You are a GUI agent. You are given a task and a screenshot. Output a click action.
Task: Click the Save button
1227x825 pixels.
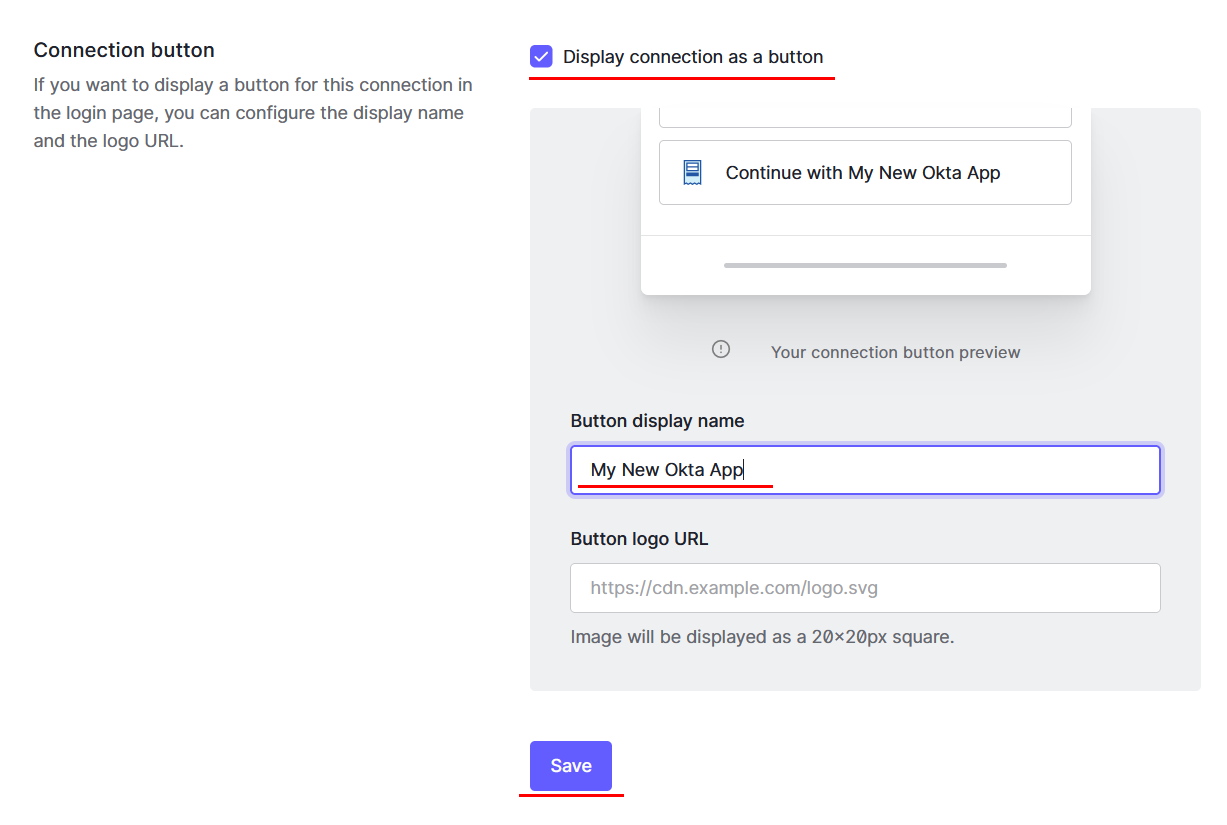[571, 766]
